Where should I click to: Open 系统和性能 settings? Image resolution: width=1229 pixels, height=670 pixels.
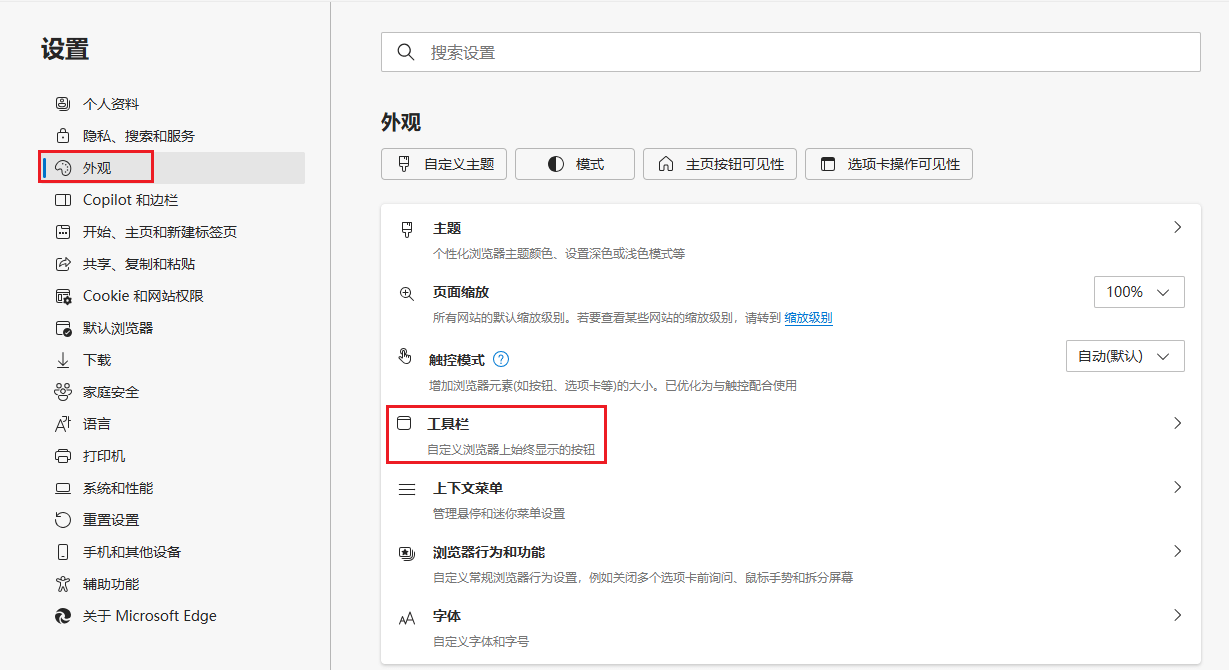click(x=118, y=487)
